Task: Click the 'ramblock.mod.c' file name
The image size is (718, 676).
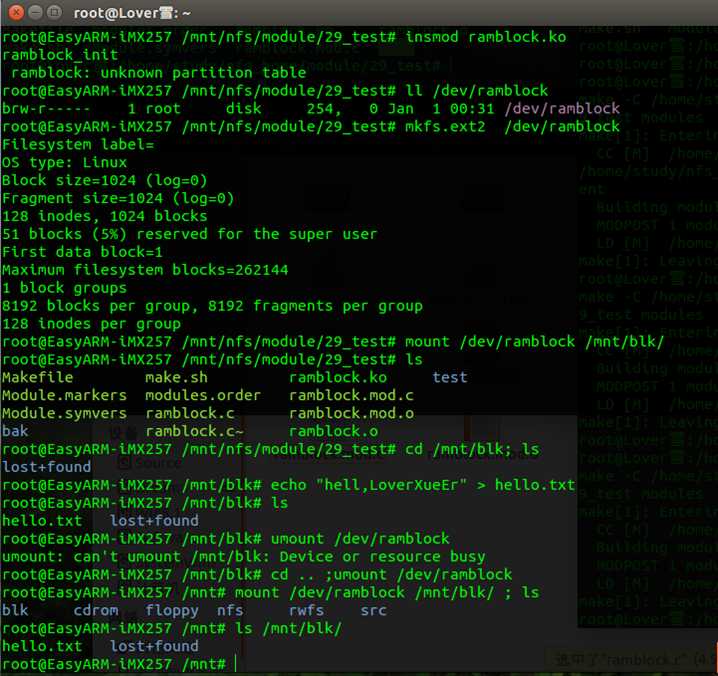Action: click(351, 395)
